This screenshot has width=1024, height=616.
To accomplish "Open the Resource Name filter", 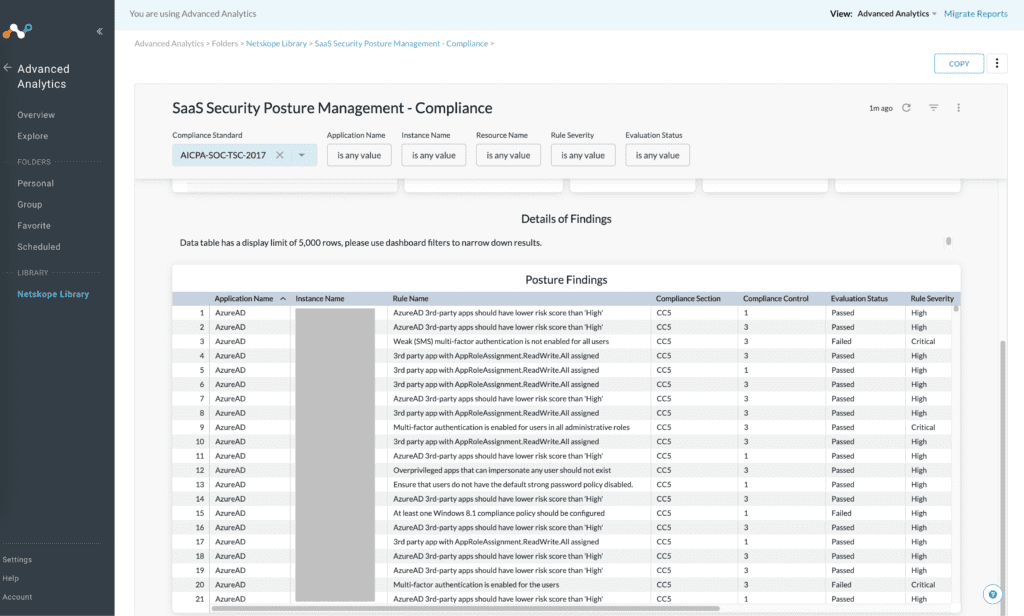I will [x=508, y=155].
